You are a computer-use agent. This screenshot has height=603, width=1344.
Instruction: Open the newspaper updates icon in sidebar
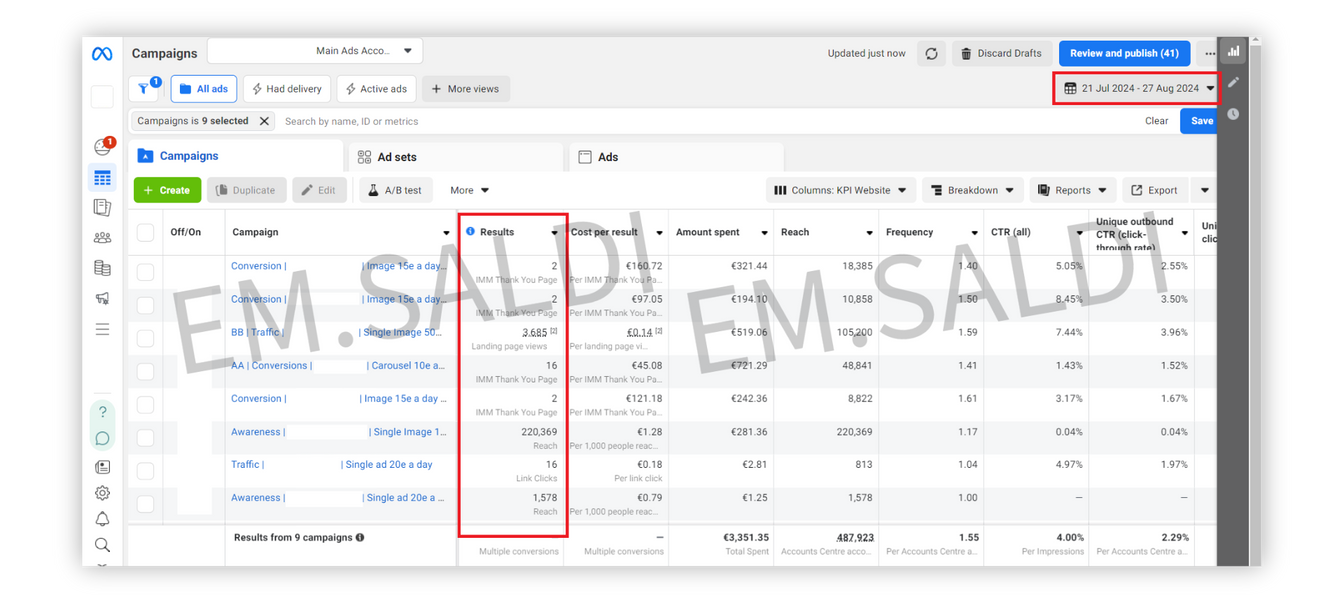tap(102, 467)
